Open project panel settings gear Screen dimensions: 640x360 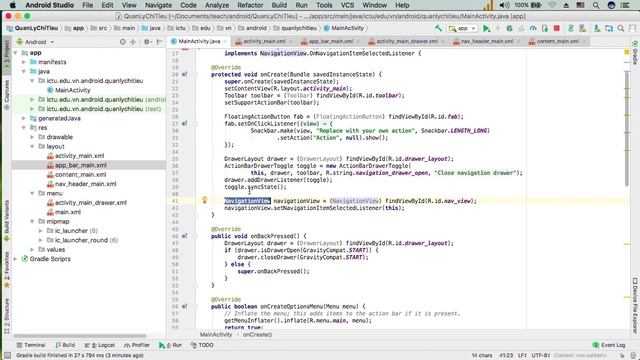(147, 42)
